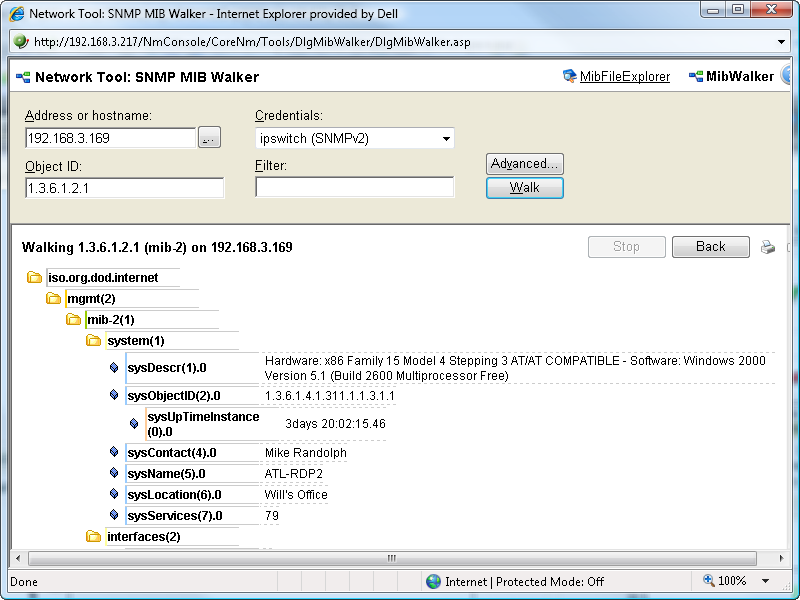The height and width of the screenshot is (600, 800).
Task: Click the Object ID input field
Action: 125,188
